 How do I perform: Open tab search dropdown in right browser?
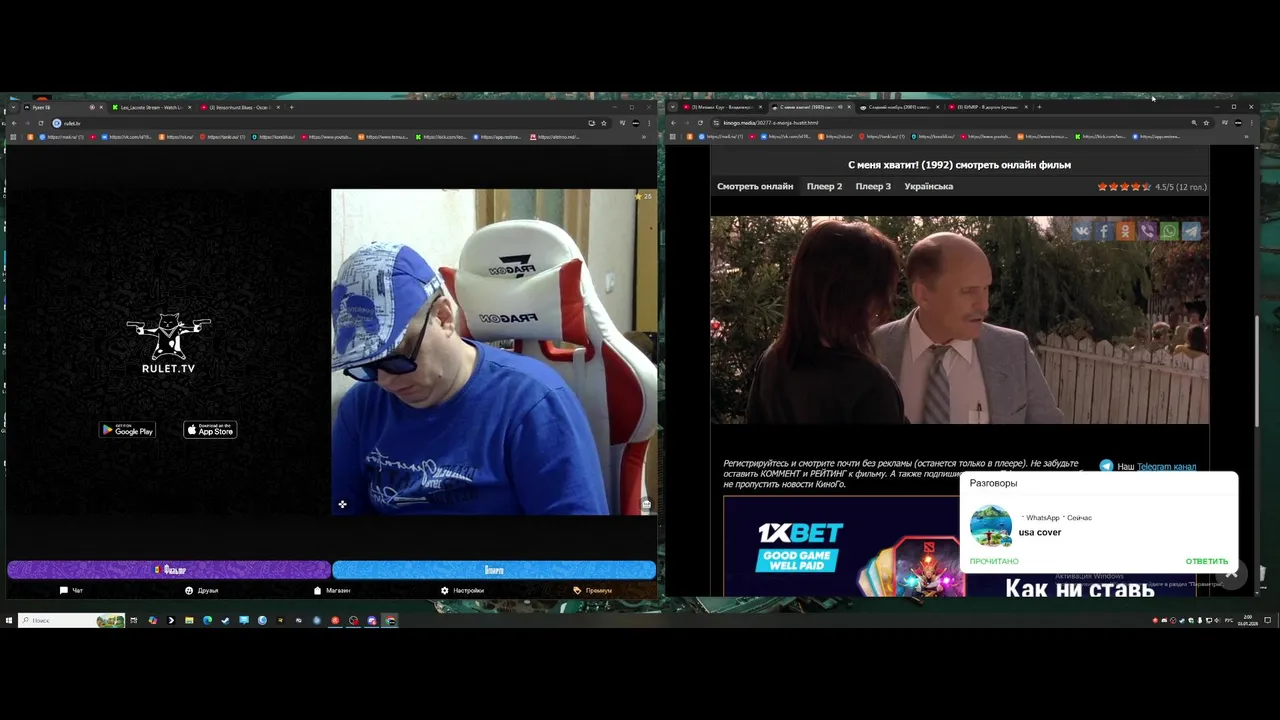(x=672, y=107)
